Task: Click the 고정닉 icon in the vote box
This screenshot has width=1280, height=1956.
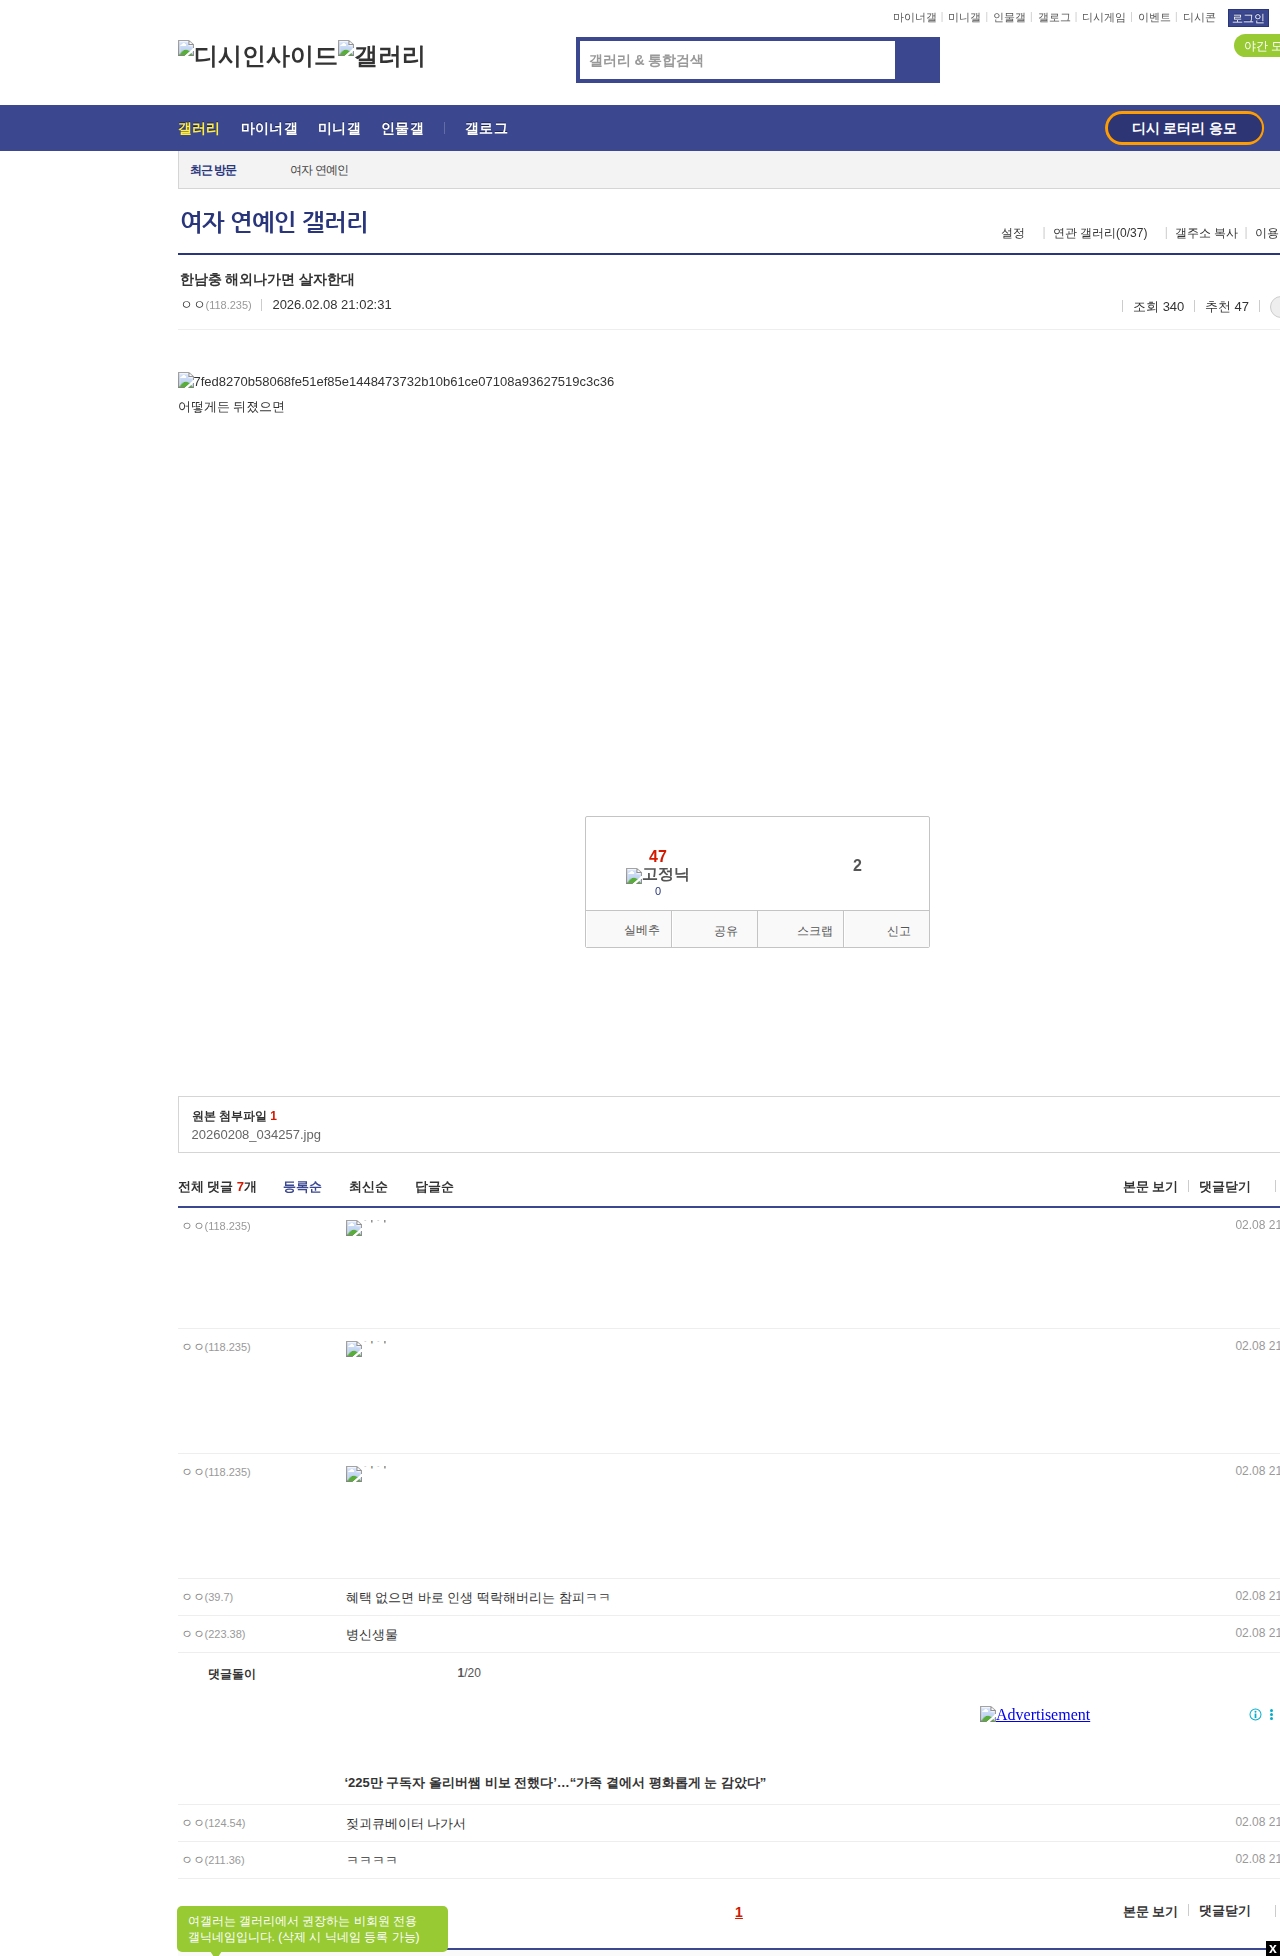Action: coord(657,875)
